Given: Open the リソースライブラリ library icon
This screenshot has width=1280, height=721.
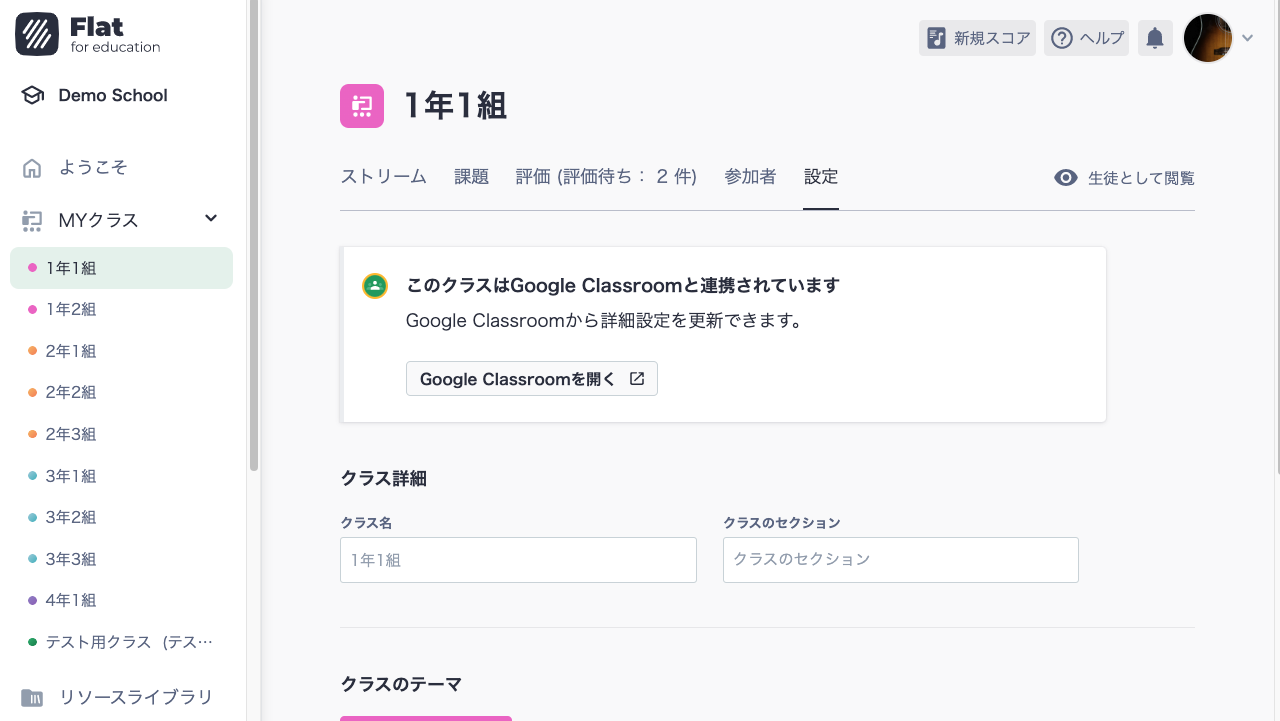Looking at the screenshot, I should pyautogui.click(x=31, y=696).
